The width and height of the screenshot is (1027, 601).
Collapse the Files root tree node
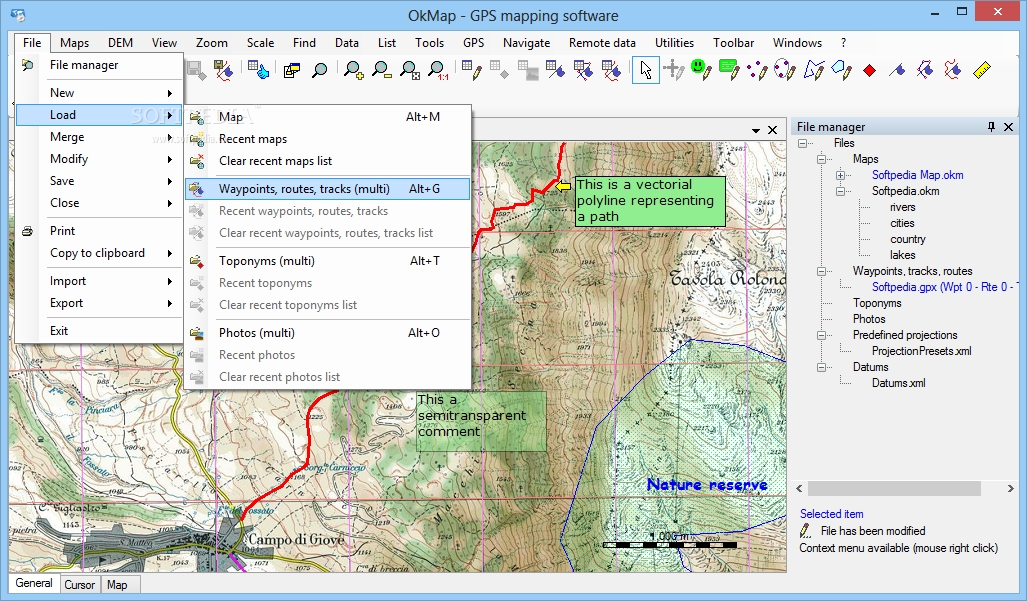tap(802, 143)
